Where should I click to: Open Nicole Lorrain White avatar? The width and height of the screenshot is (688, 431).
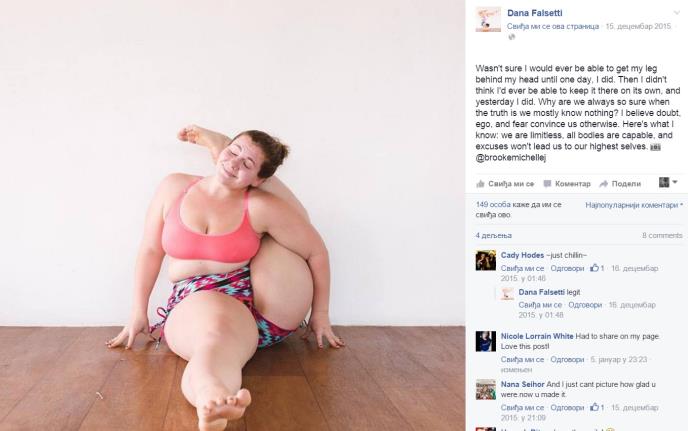pos(486,341)
